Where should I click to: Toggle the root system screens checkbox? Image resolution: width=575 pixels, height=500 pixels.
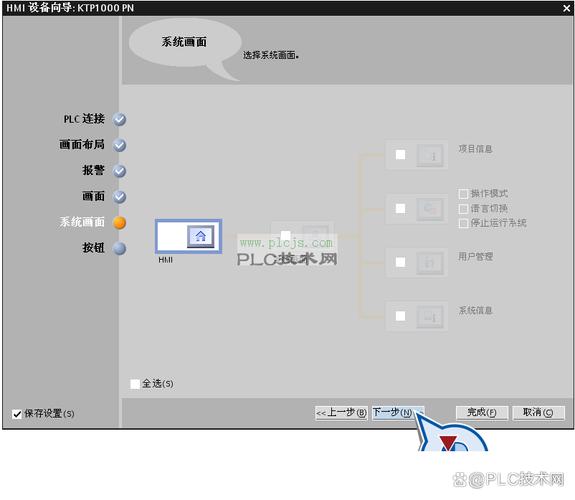(x=286, y=236)
